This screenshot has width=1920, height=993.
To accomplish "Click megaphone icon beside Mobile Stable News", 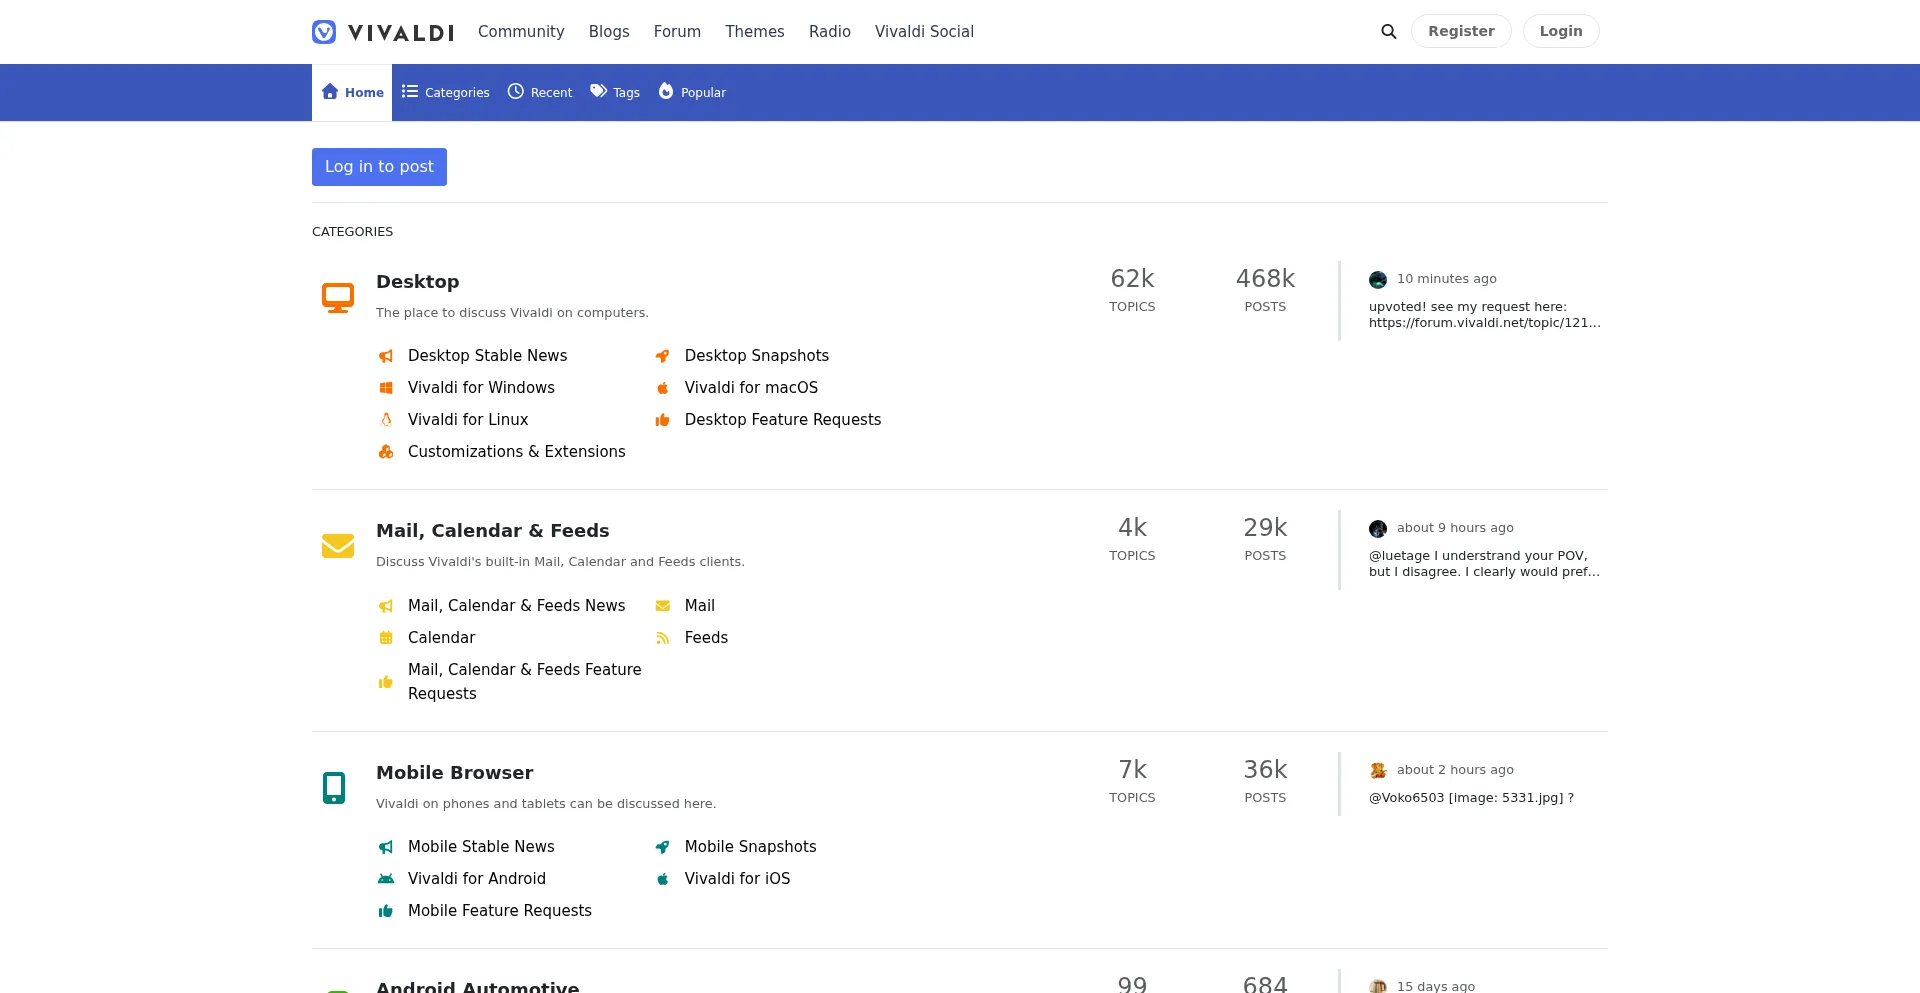I will point(386,847).
